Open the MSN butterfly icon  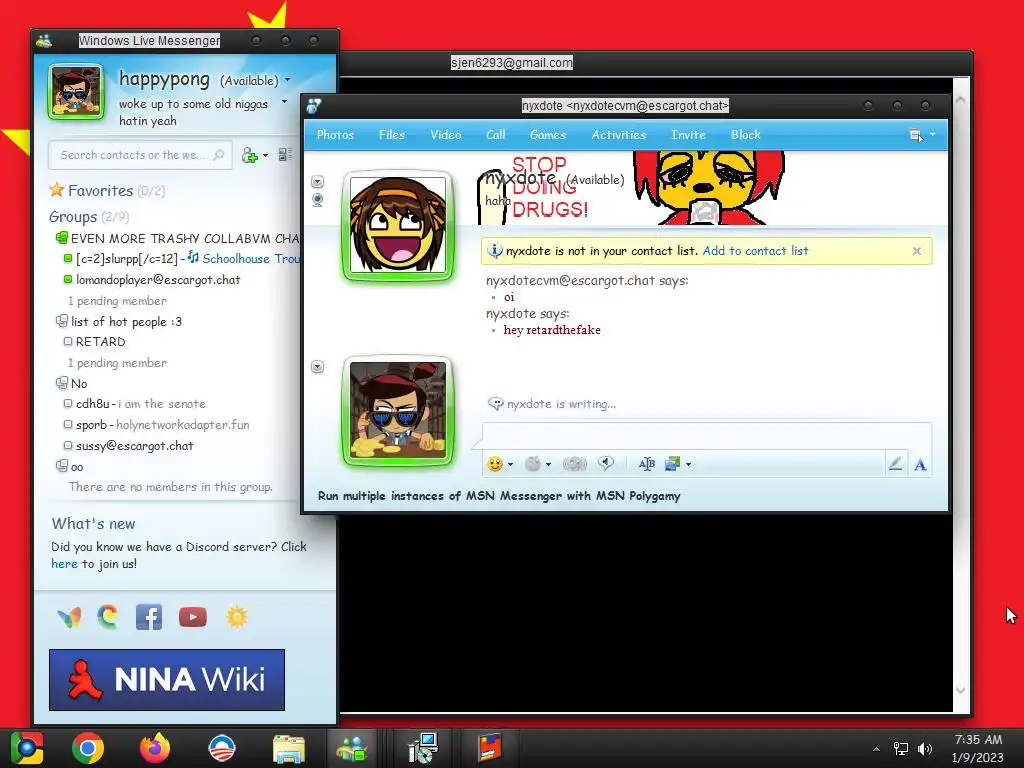pos(69,617)
